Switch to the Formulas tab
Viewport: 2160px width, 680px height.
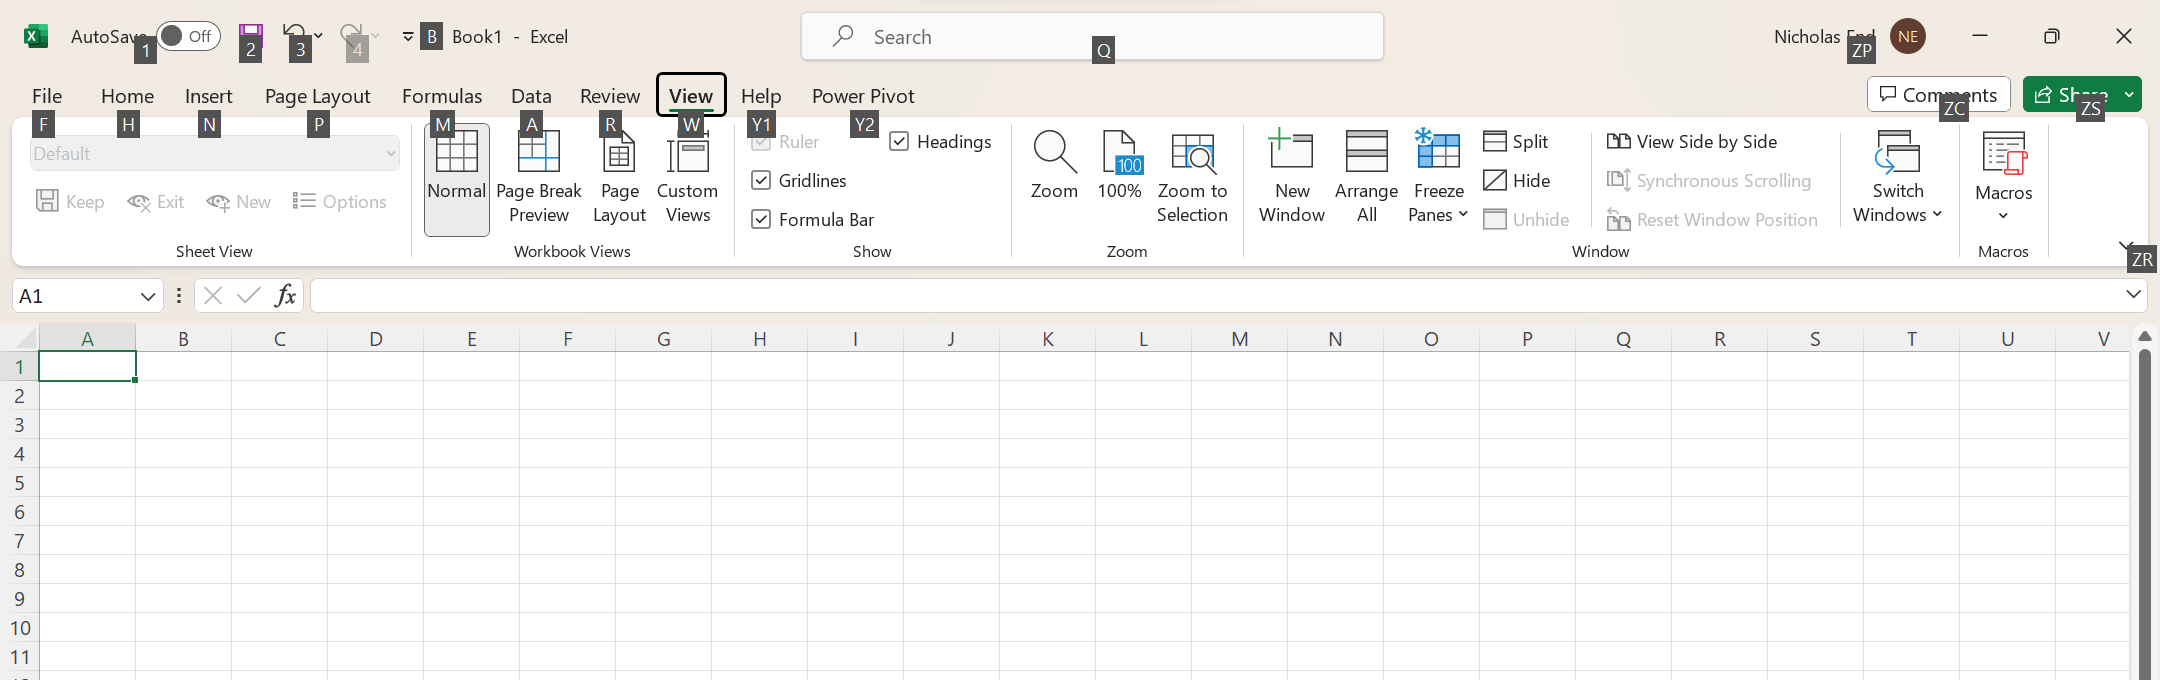click(441, 96)
